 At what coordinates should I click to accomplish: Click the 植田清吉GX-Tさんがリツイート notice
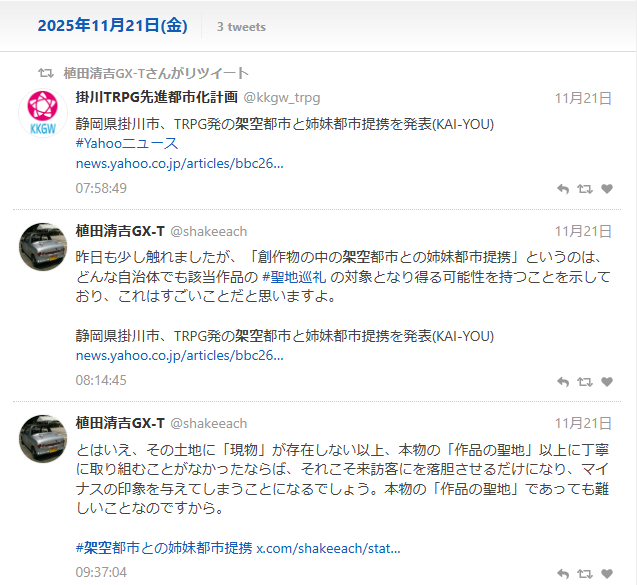(x=156, y=73)
